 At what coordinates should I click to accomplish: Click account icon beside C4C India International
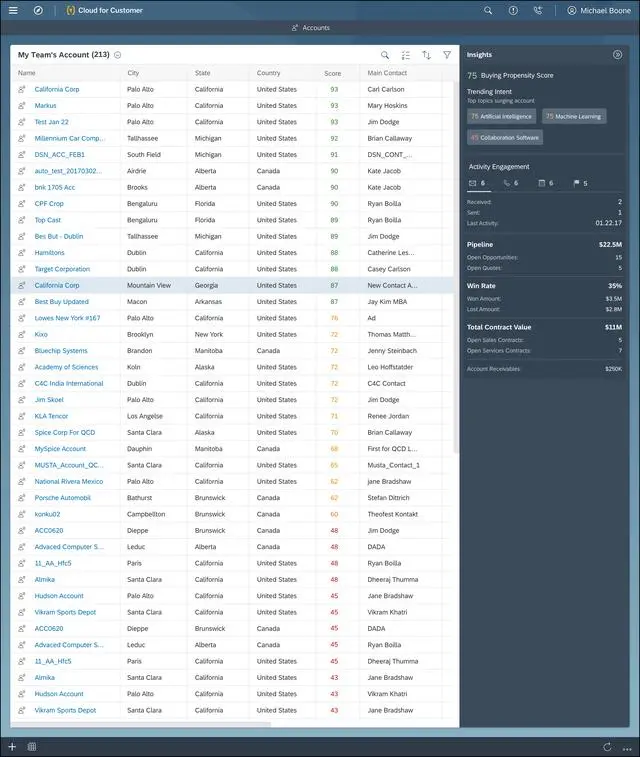[x=22, y=384]
